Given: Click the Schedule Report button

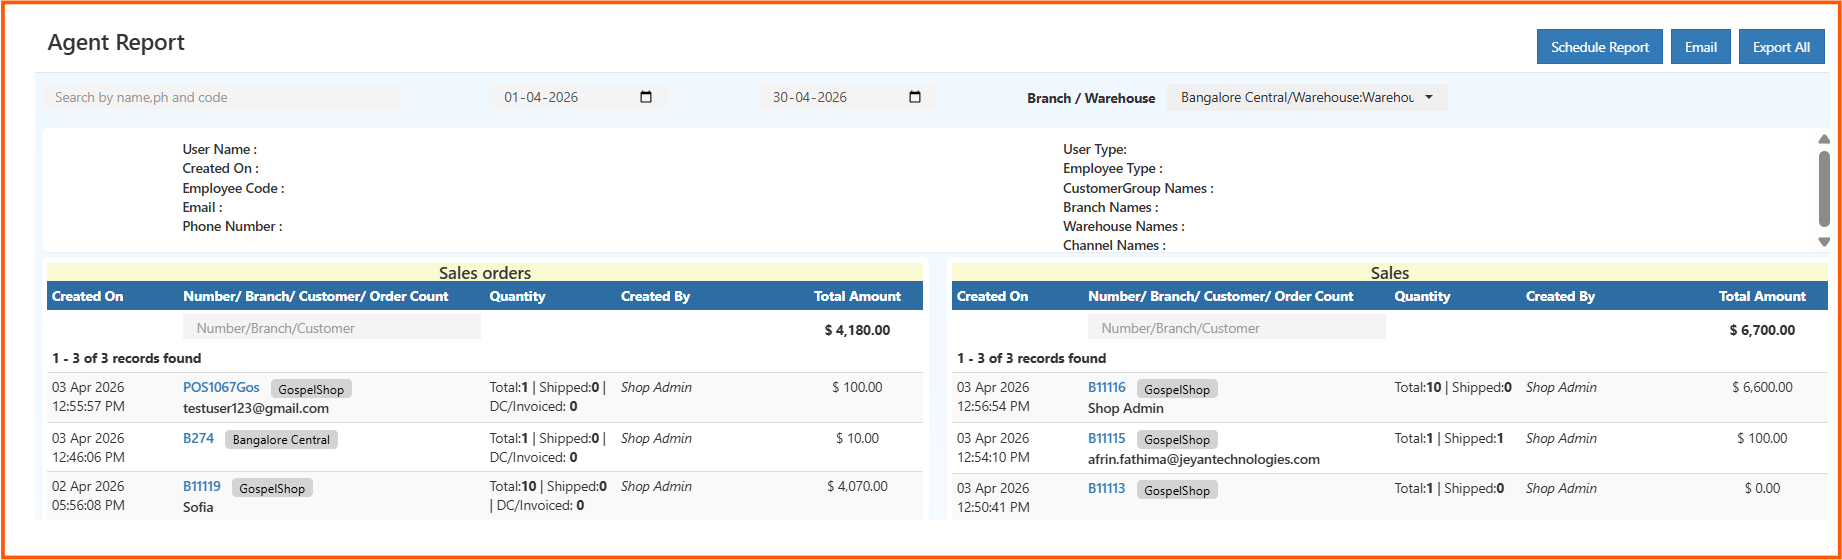Looking at the screenshot, I should coord(1599,47).
